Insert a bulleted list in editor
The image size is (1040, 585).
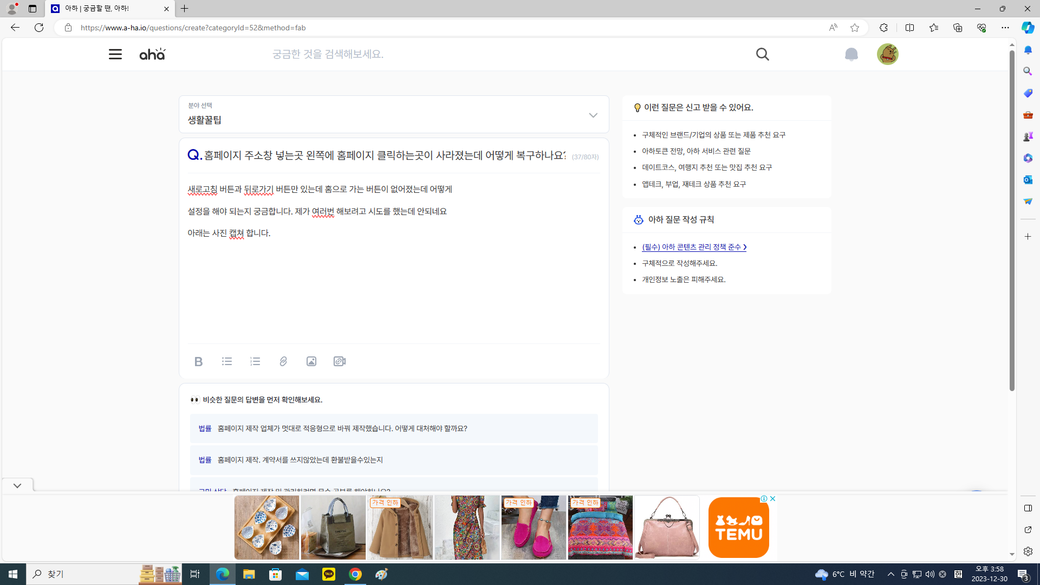[227, 362]
